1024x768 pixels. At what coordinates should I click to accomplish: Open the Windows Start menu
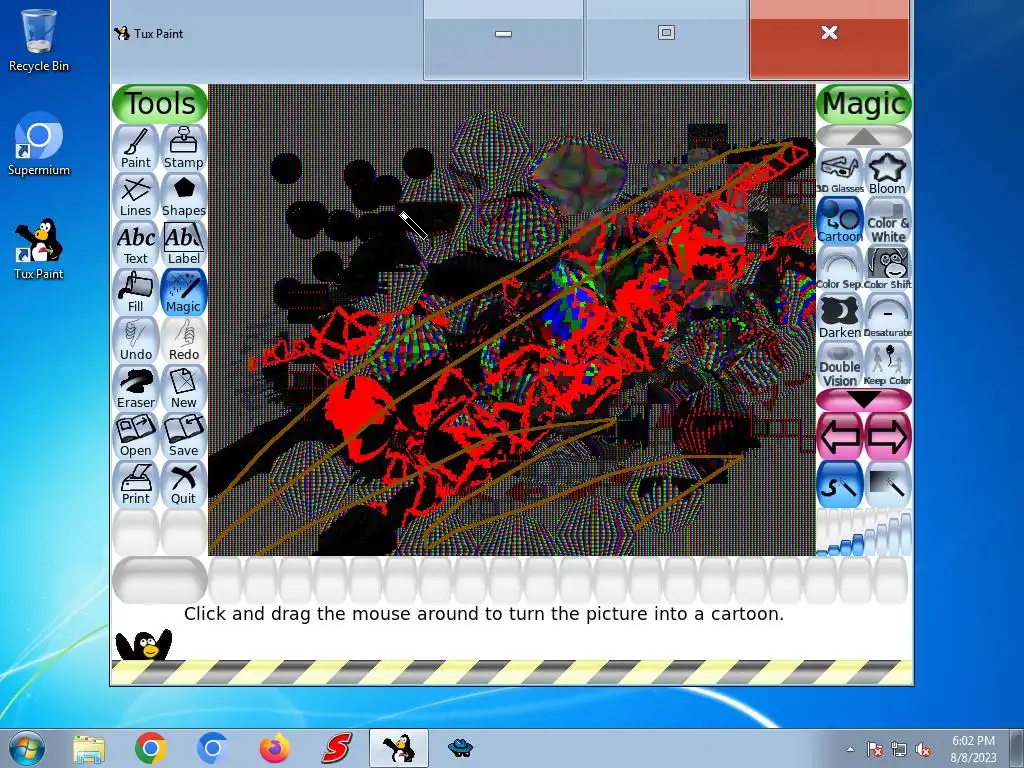pyautogui.click(x=26, y=748)
